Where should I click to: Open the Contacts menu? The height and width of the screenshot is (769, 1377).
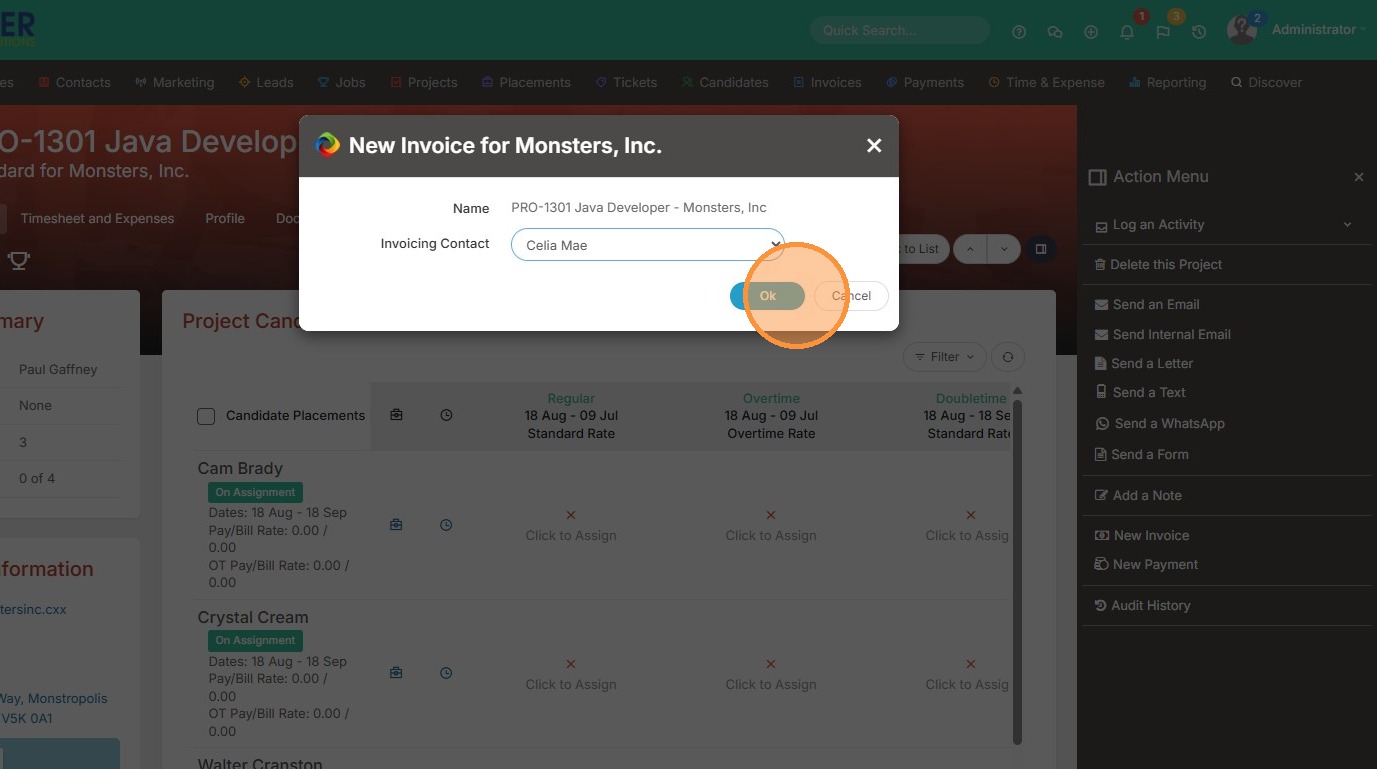pyautogui.click(x=75, y=83)
